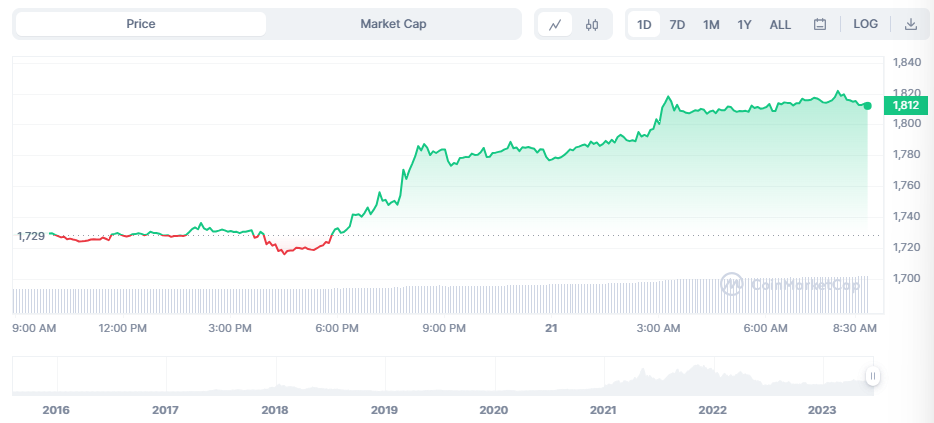Select the Price view toggle

click(x=141, y=24)
